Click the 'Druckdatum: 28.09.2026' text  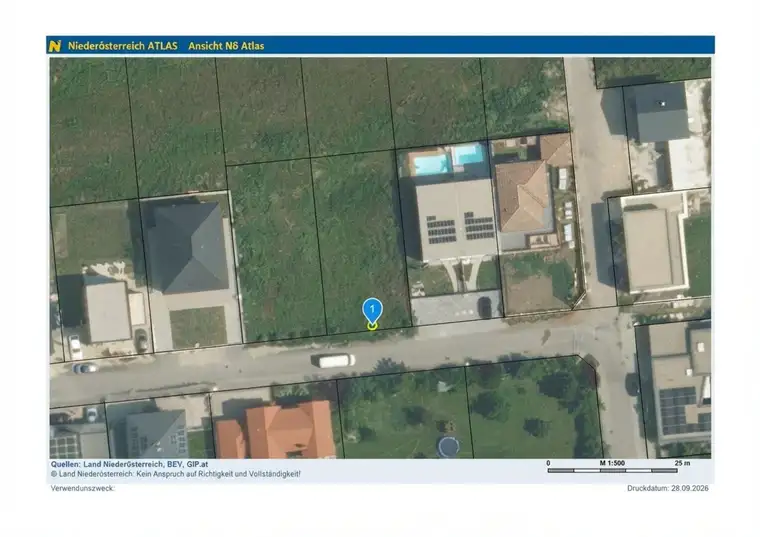(x=668, y=489)
